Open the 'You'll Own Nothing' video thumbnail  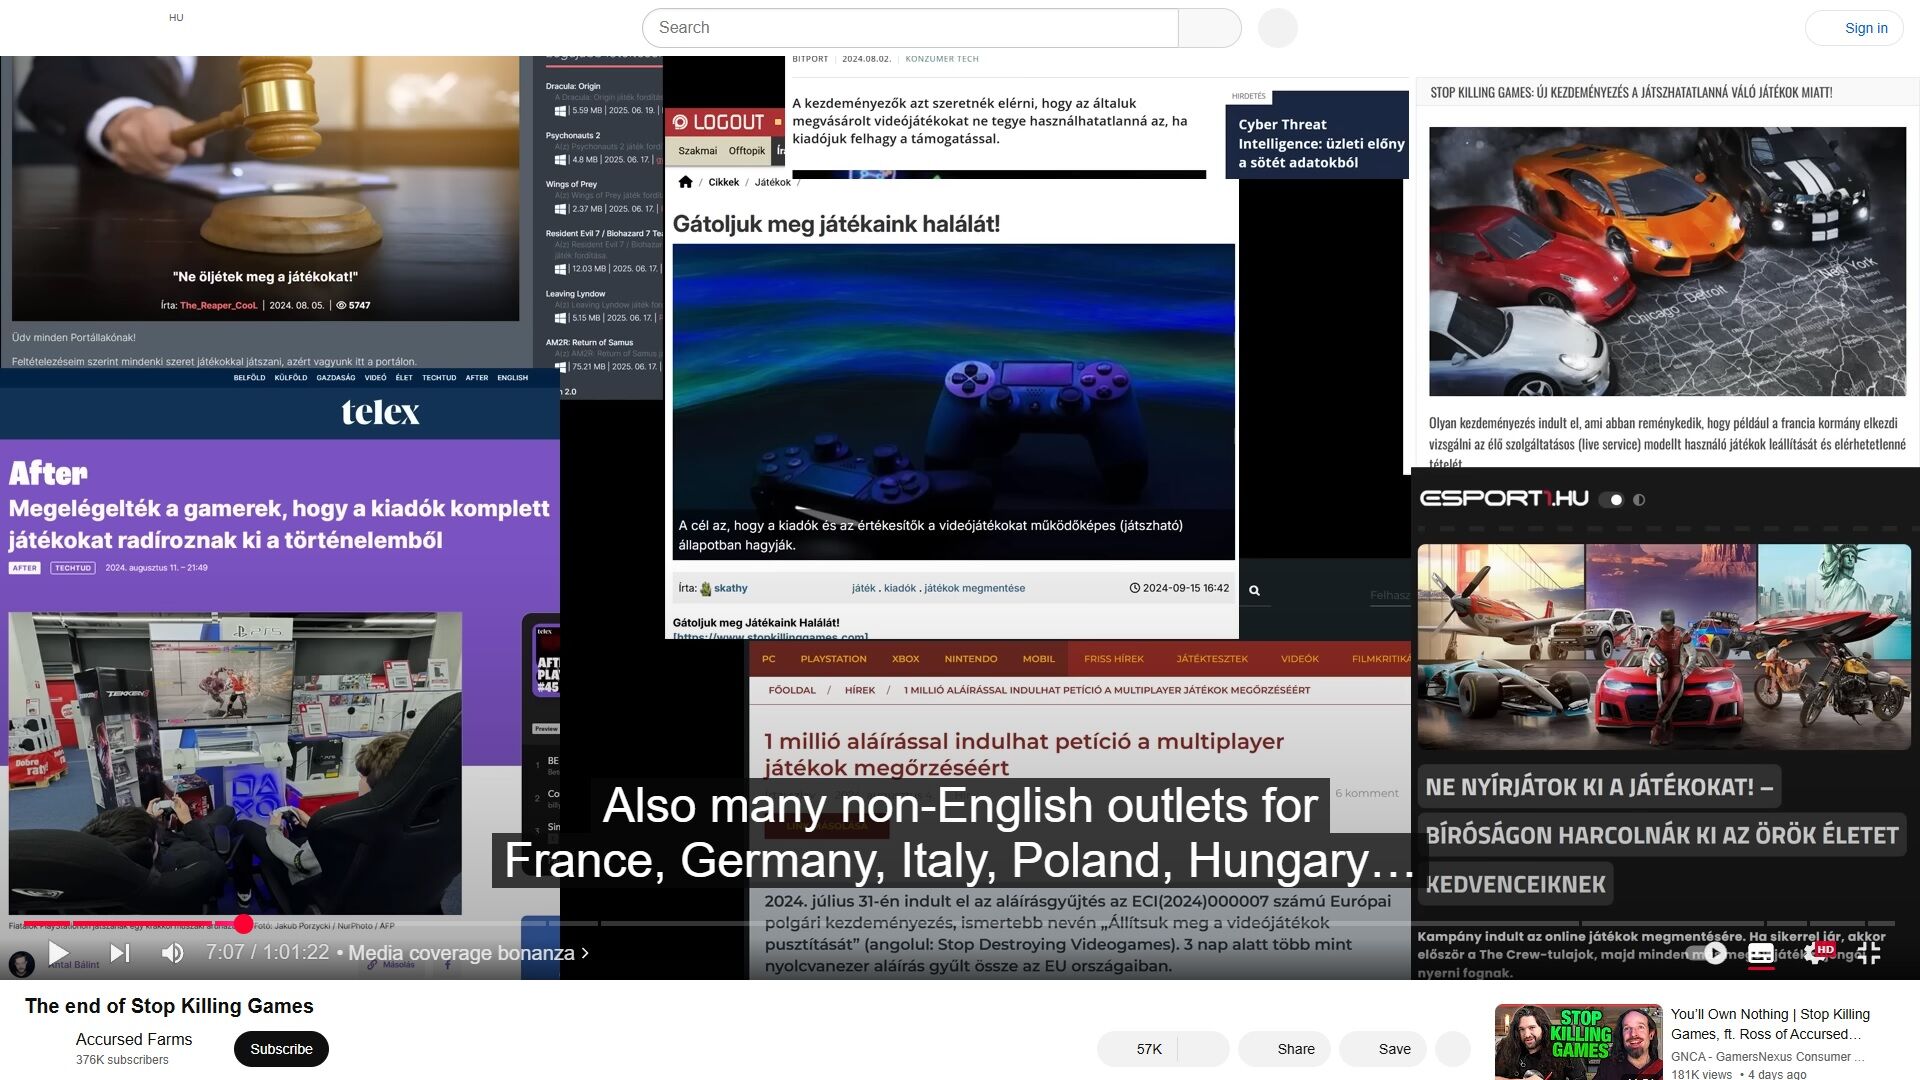(1579, 1042)
